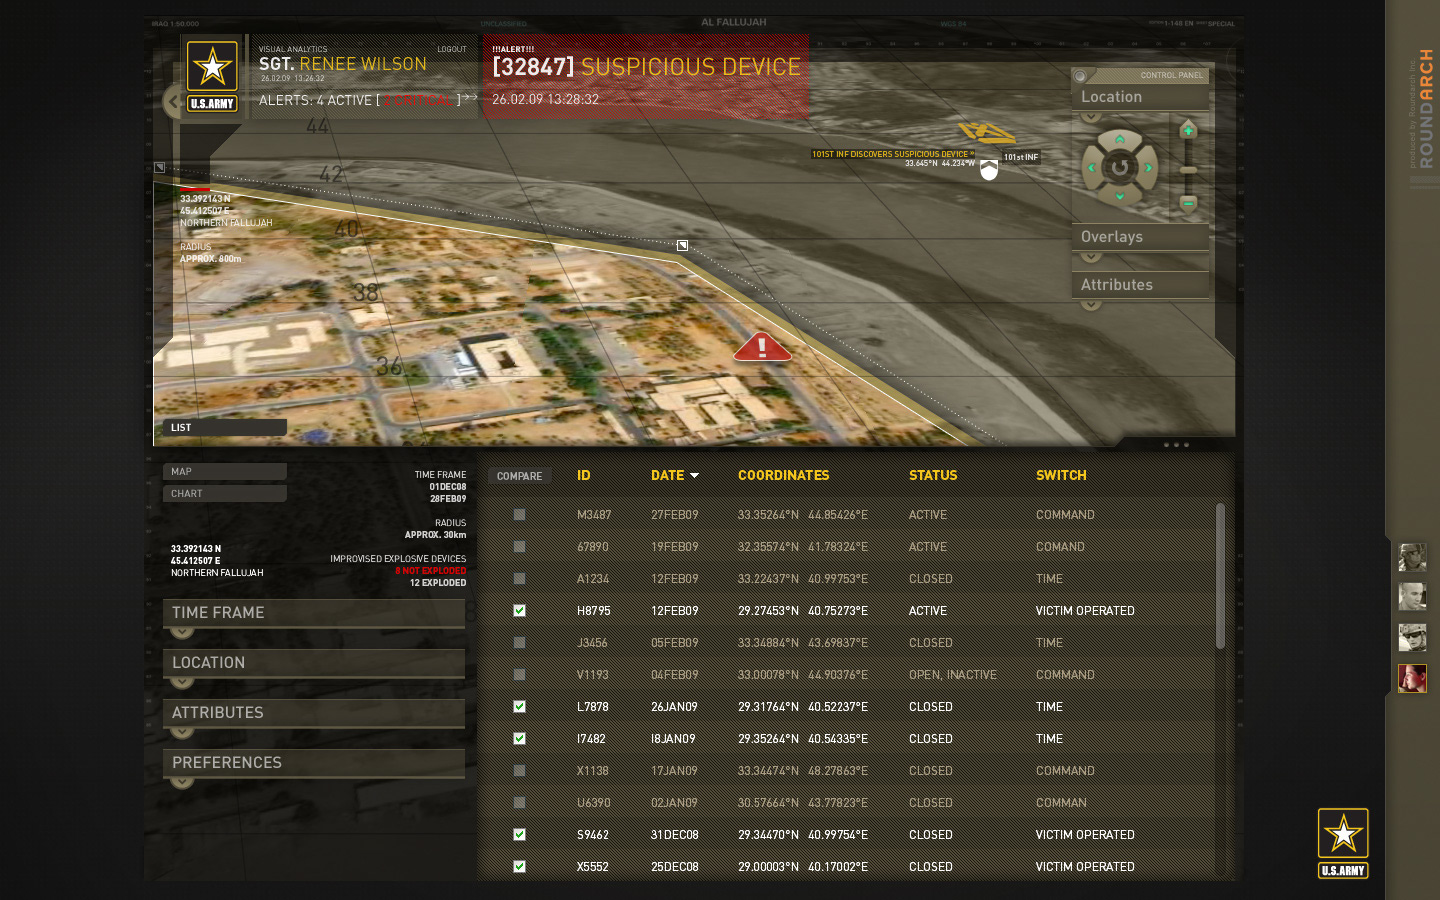Image resolution: width=1440 pixels, height=900 pixels.
Task: Pan the map up with the arrow
Action: [1120, 139]
